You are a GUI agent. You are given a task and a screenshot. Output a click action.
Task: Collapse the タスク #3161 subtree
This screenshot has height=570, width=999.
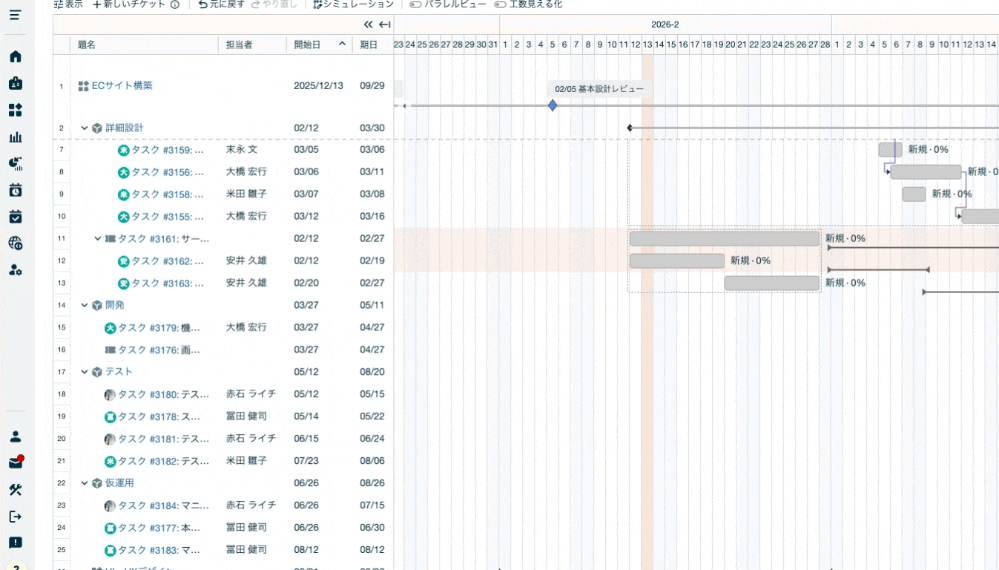click(x=98, y=239)
